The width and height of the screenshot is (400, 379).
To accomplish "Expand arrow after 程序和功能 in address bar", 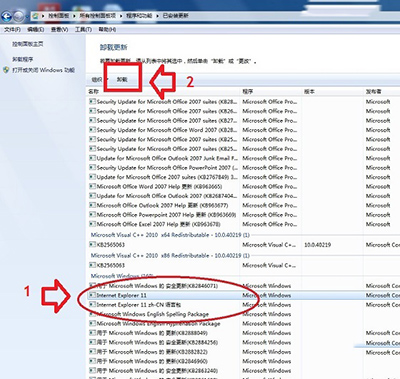I will [x=157, y=16].
